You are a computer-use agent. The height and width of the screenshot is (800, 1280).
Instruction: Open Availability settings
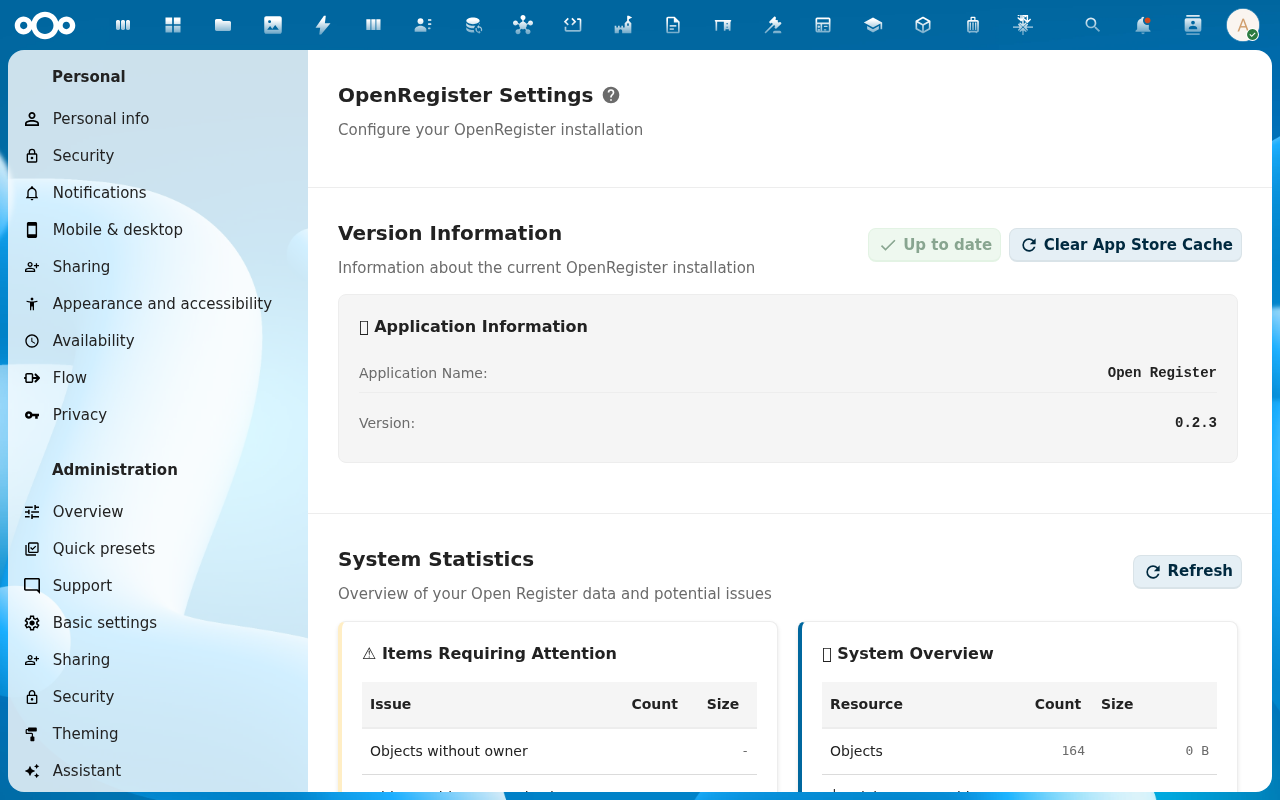point(158,340)
